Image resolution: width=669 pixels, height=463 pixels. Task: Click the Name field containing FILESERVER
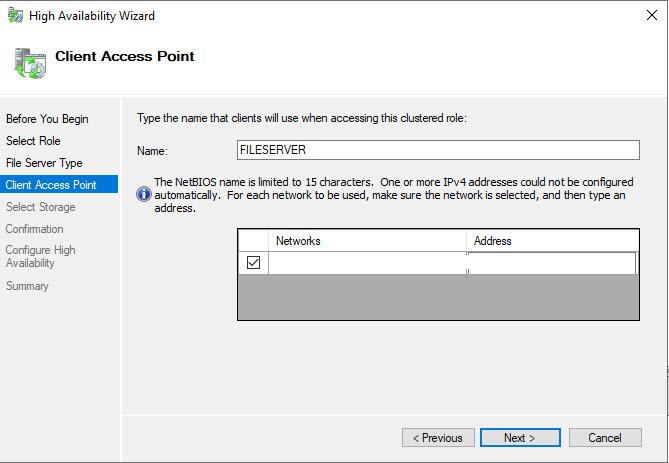437,150
